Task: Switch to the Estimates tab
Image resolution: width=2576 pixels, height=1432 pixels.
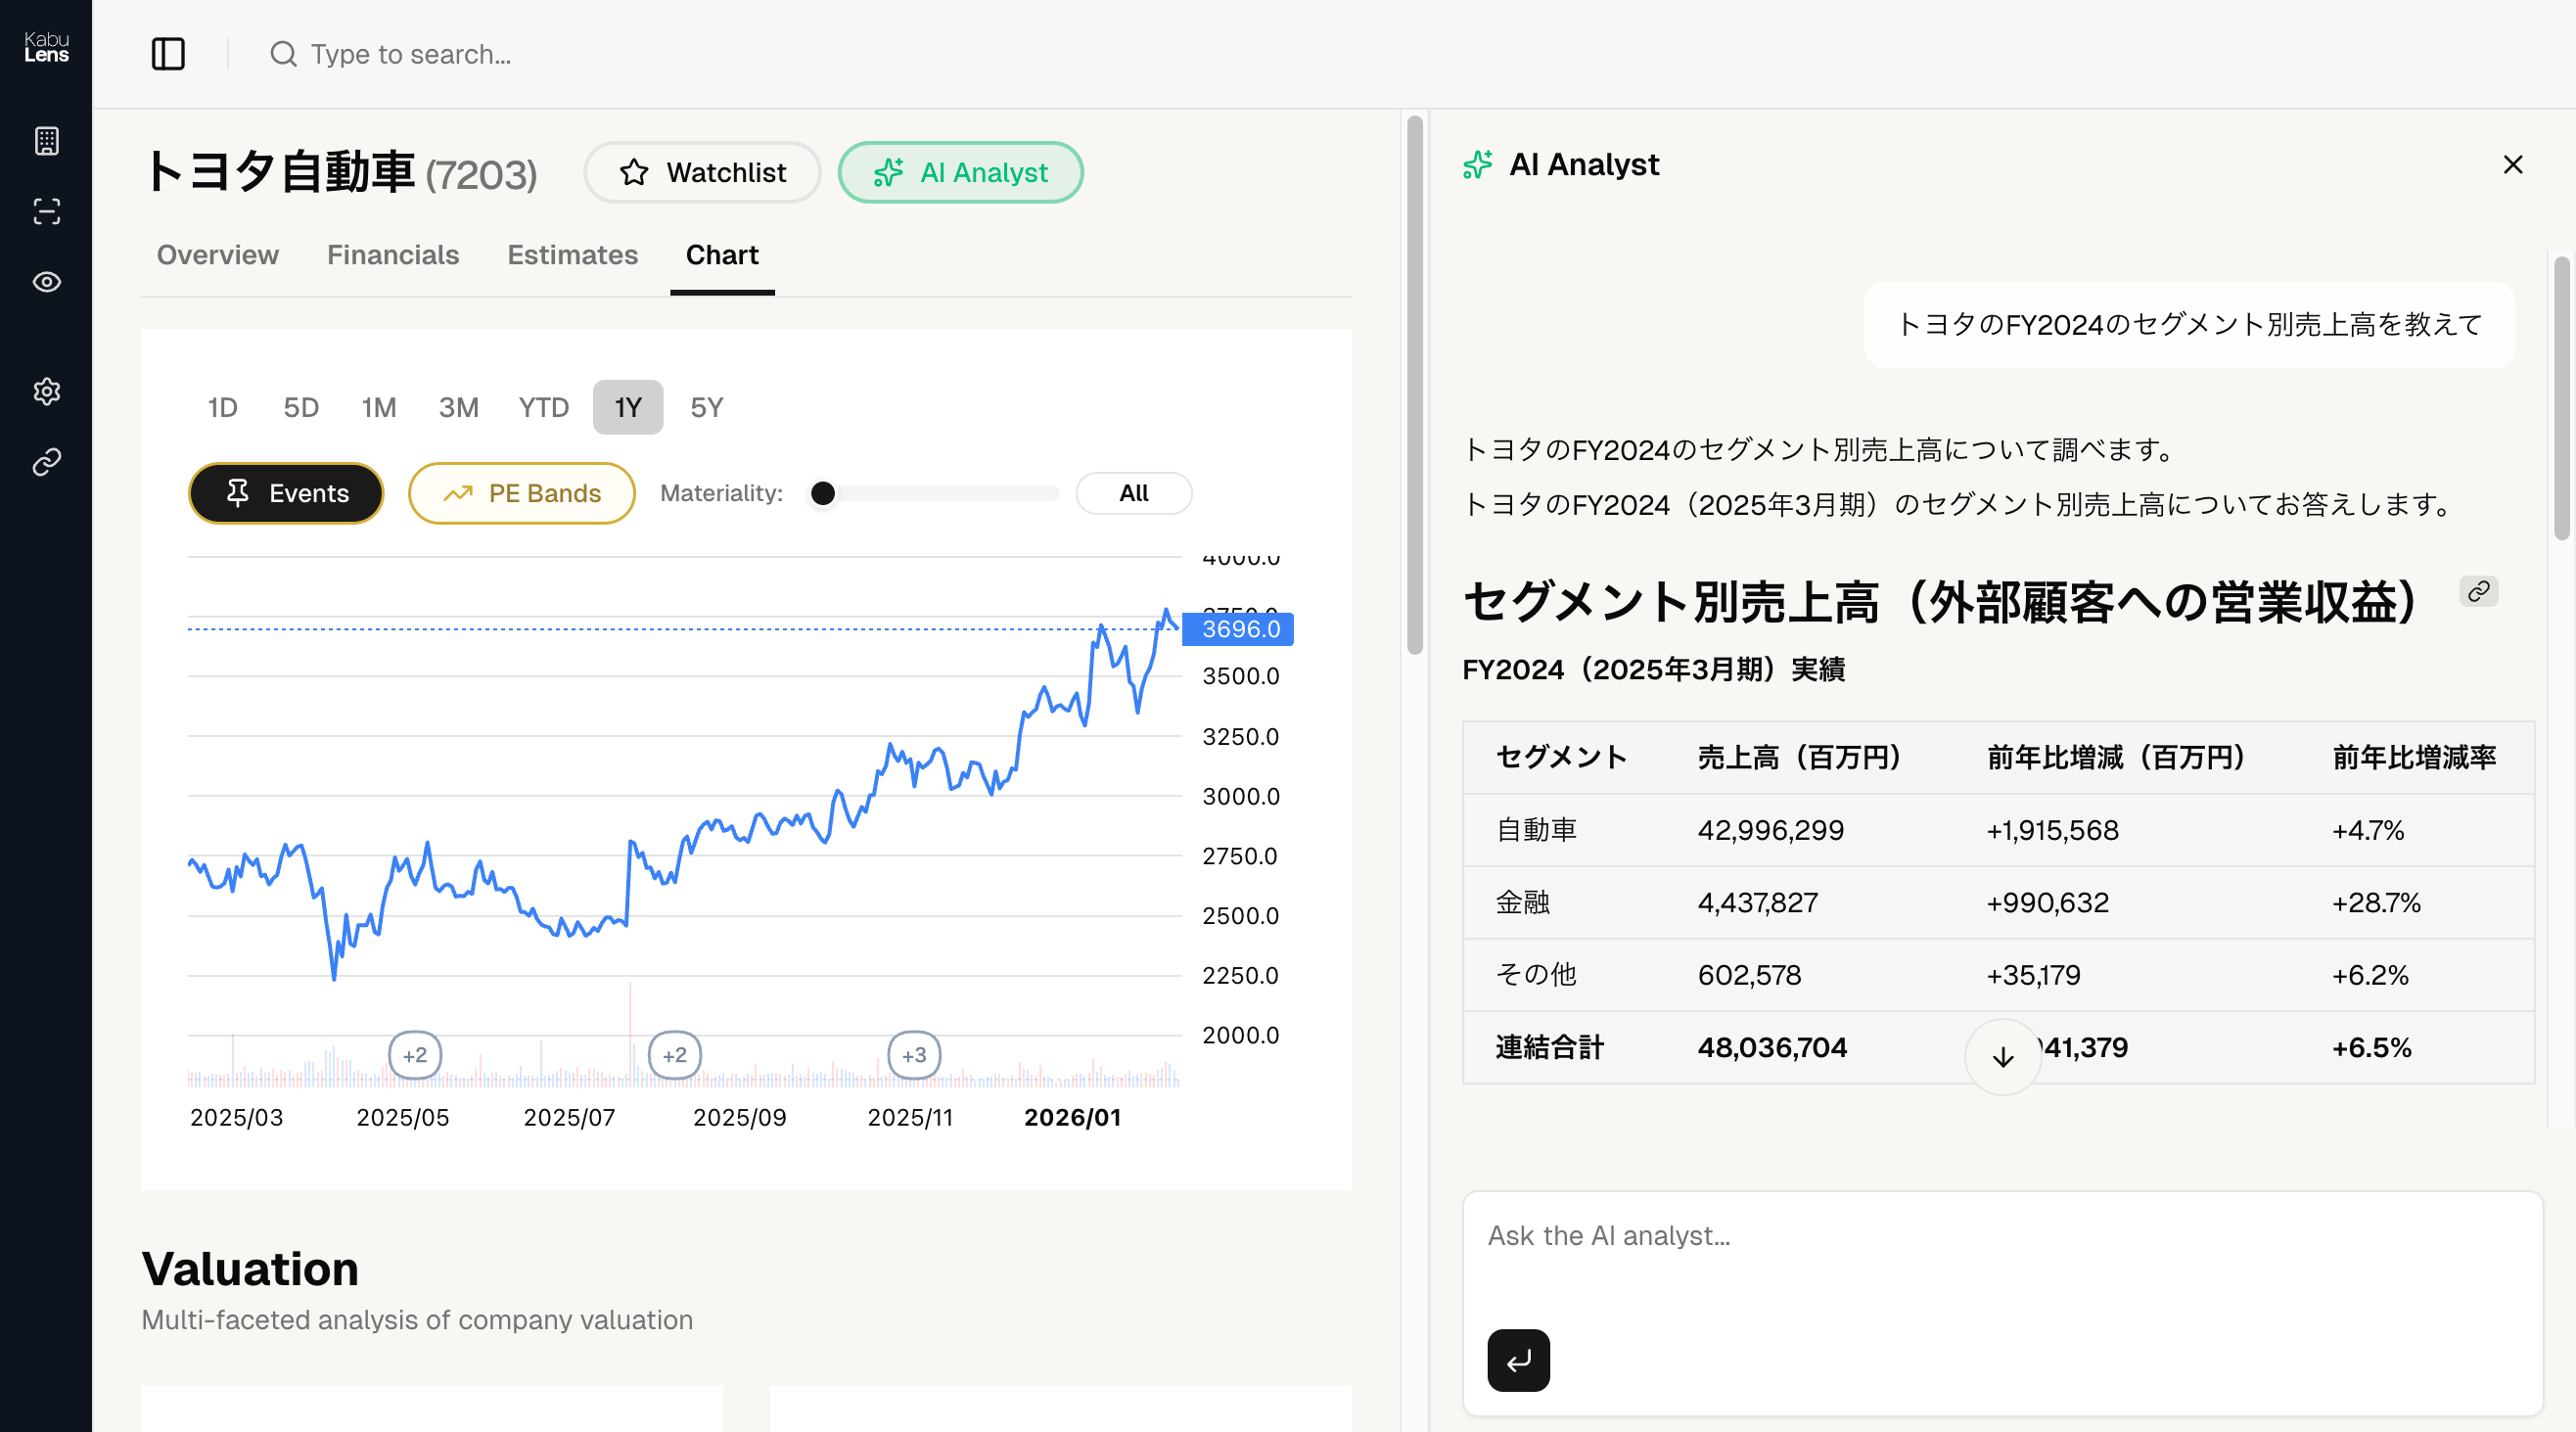Action: coord(572,255)
